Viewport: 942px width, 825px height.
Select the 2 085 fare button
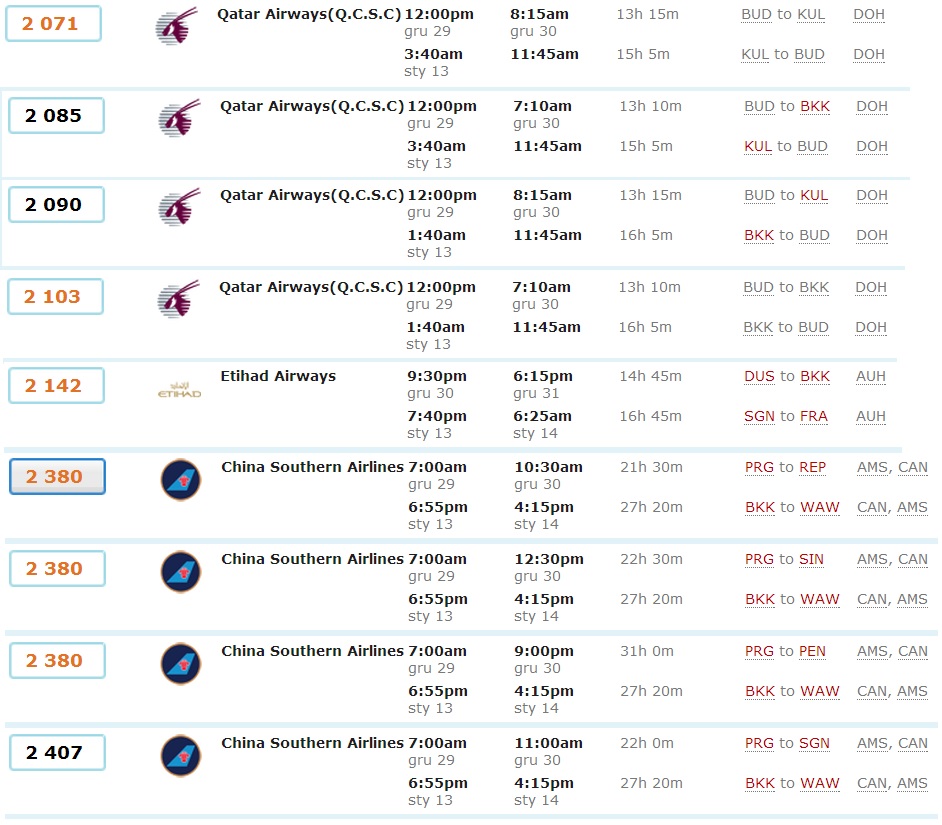pyautogui.click(x=56, y=115)
